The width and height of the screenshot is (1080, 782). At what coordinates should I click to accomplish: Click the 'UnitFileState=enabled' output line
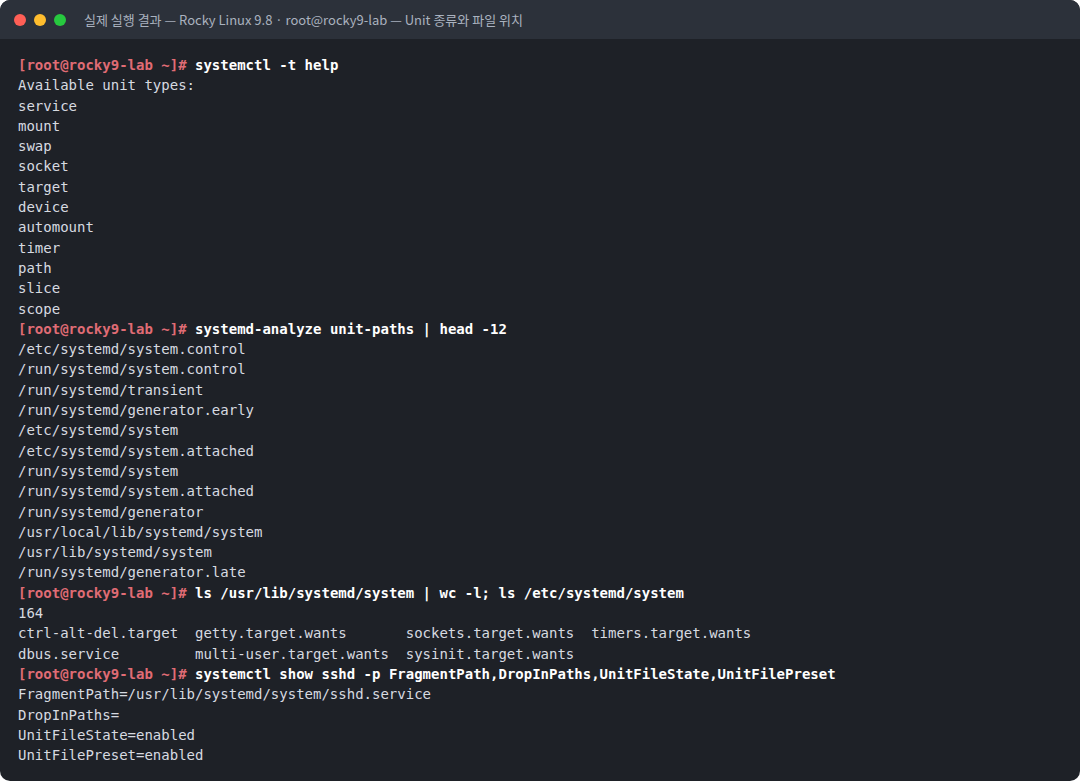coord(106,735)
